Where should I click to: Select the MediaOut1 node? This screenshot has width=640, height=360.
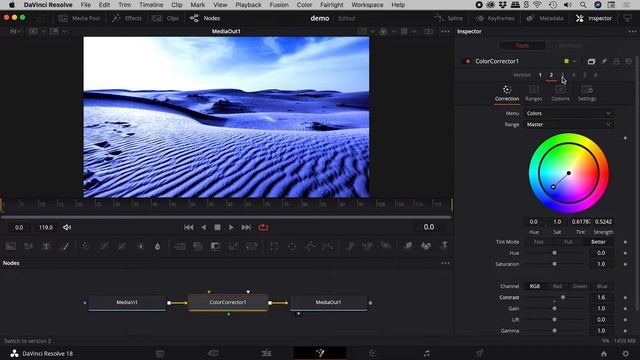328,302
